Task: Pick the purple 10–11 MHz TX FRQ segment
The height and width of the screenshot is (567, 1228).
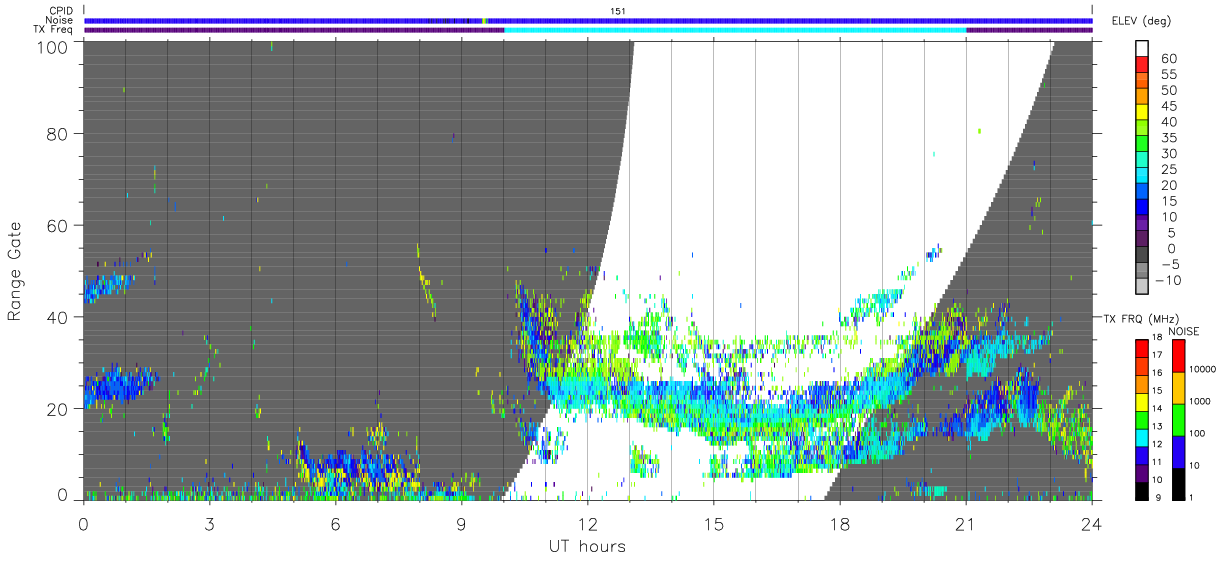Action: [1141, 471]
